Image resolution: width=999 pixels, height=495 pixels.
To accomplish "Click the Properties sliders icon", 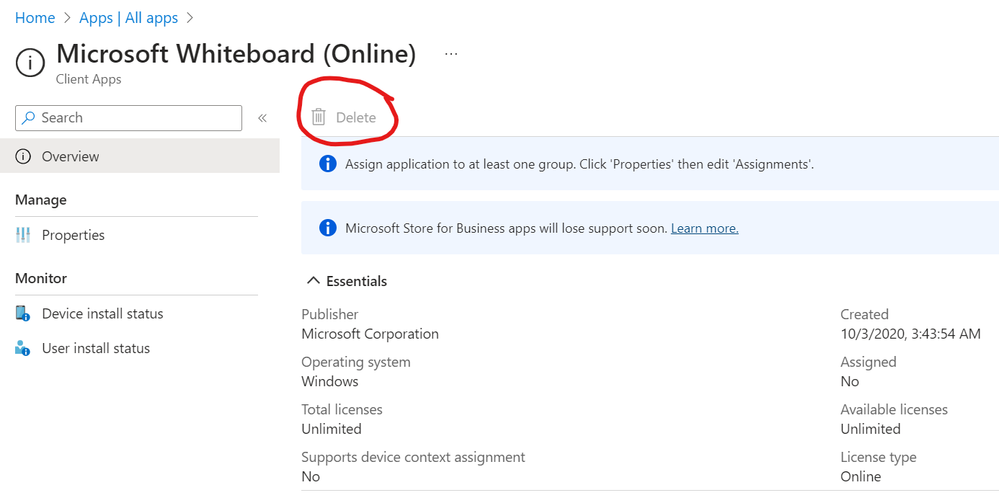I will (23, 235).
